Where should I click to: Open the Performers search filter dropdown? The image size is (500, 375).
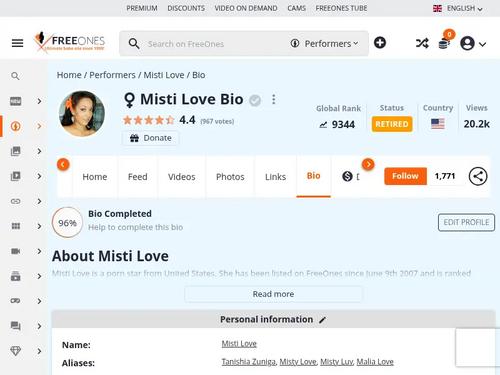click(x=325, y=44)
